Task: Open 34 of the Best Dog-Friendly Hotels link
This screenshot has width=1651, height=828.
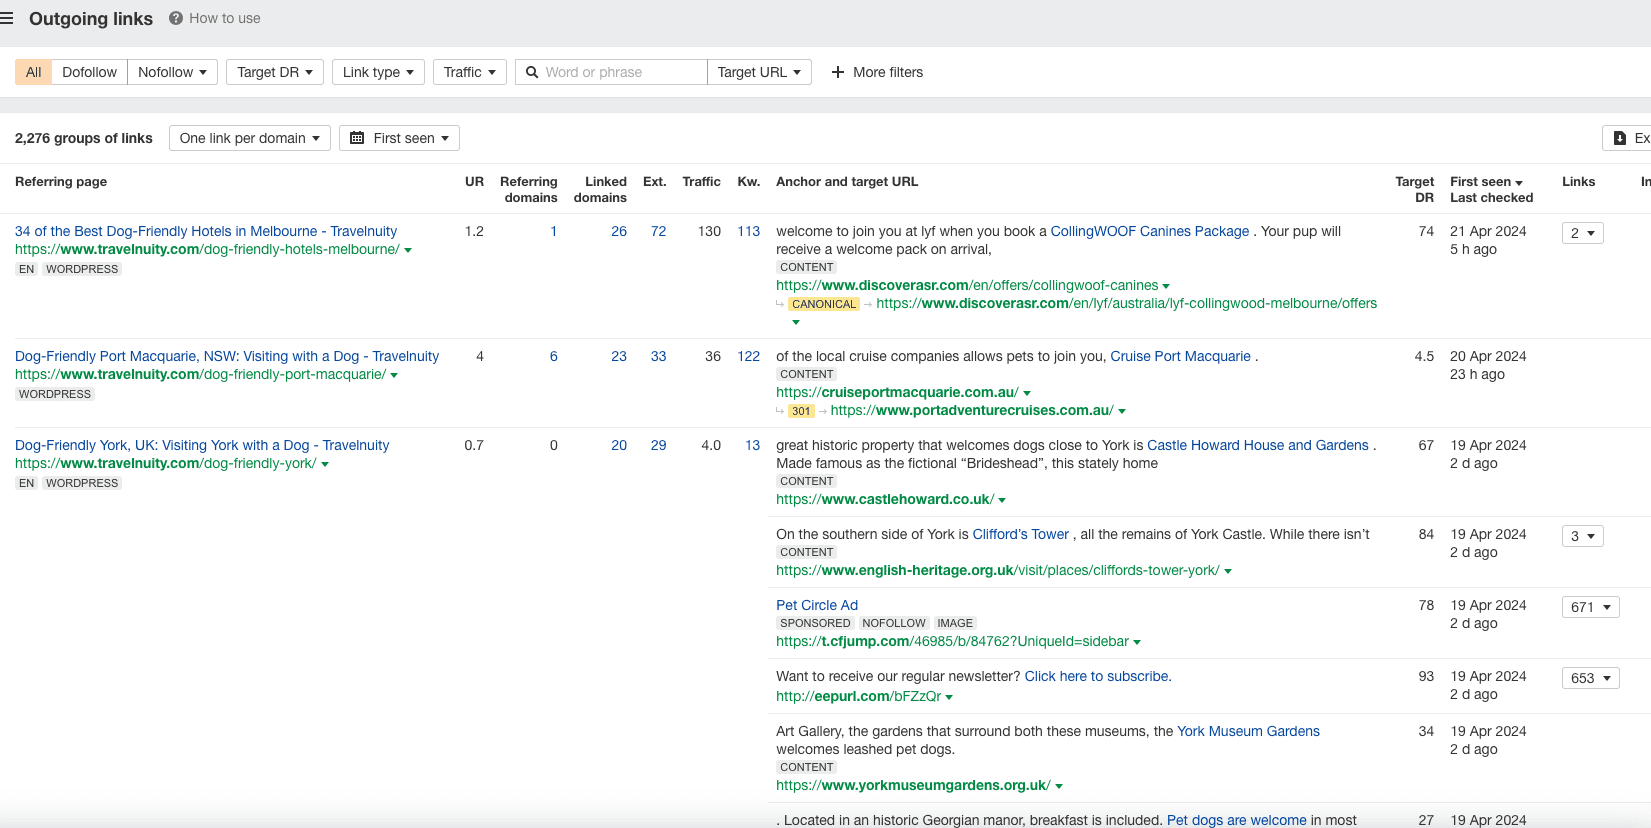Action: (x=206, y=231)
